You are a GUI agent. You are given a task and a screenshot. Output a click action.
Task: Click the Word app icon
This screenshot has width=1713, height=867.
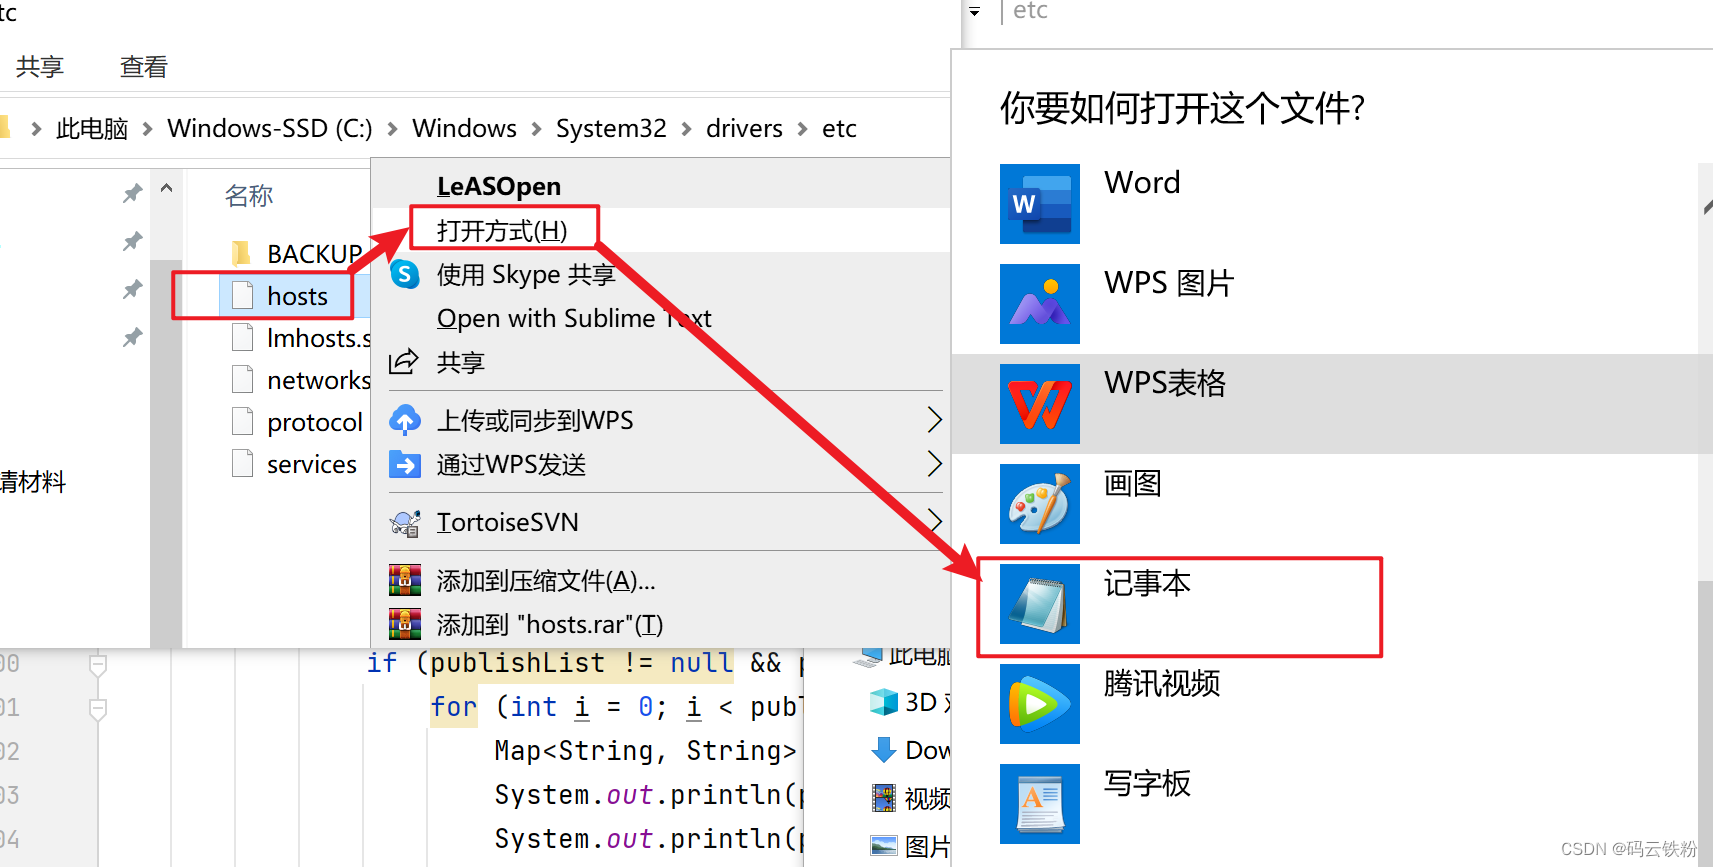coord(1040,204)
